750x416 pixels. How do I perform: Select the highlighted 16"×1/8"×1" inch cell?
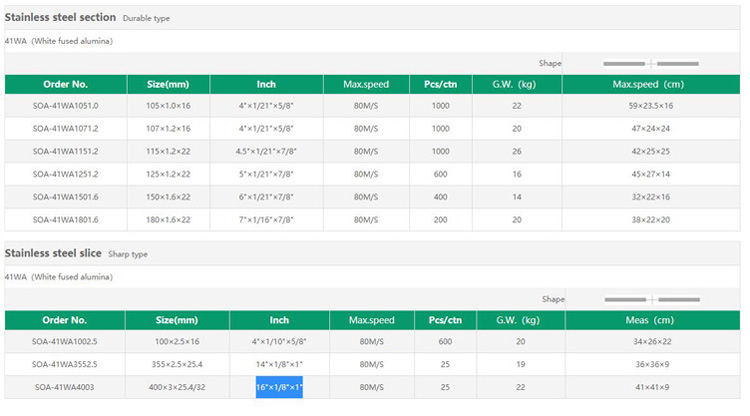(279, 387)
